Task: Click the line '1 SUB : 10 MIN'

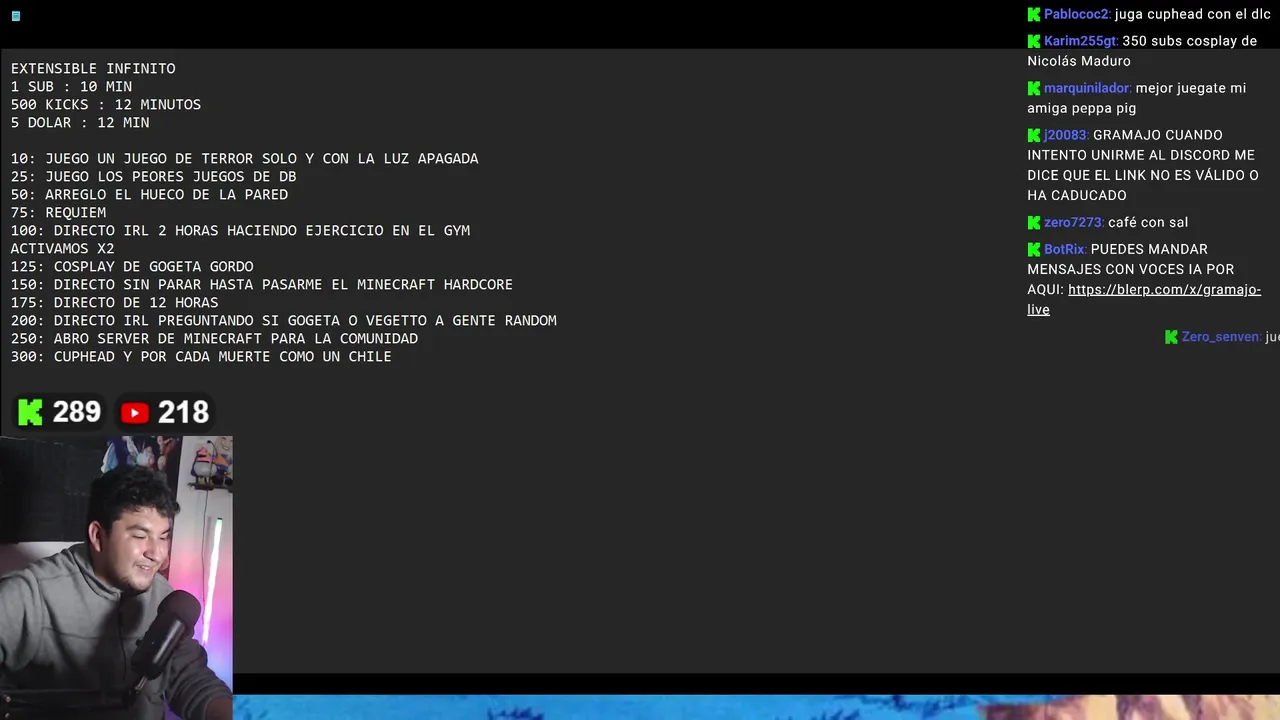Action: [71, 87]
